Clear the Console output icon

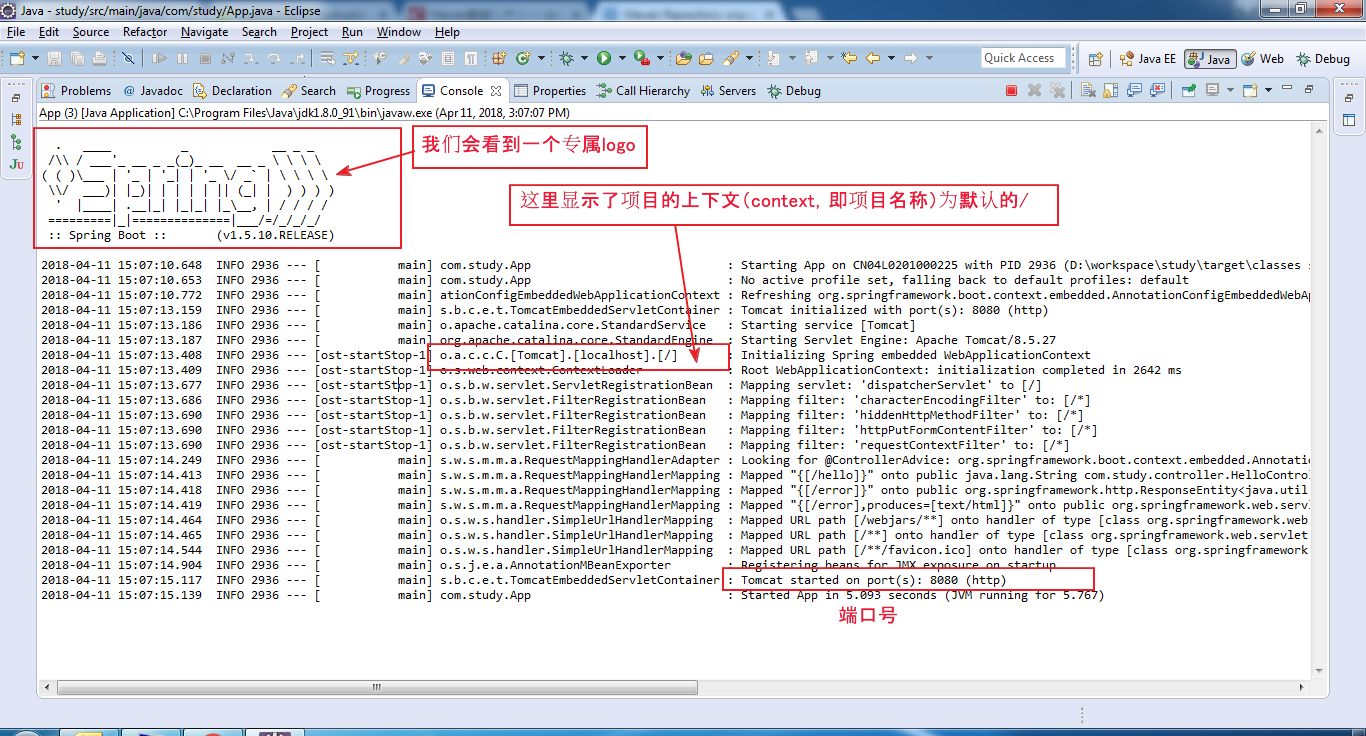click(x=1088, y=90)
